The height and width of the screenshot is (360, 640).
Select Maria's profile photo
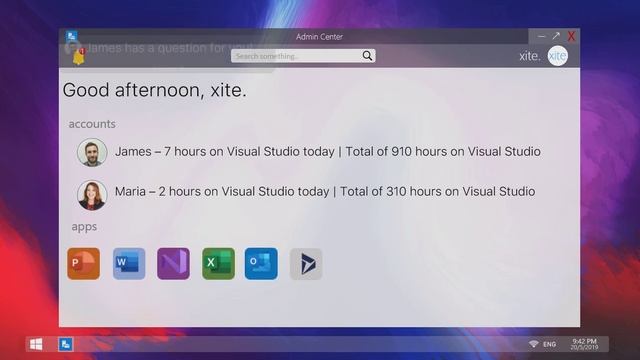[92, 195]
